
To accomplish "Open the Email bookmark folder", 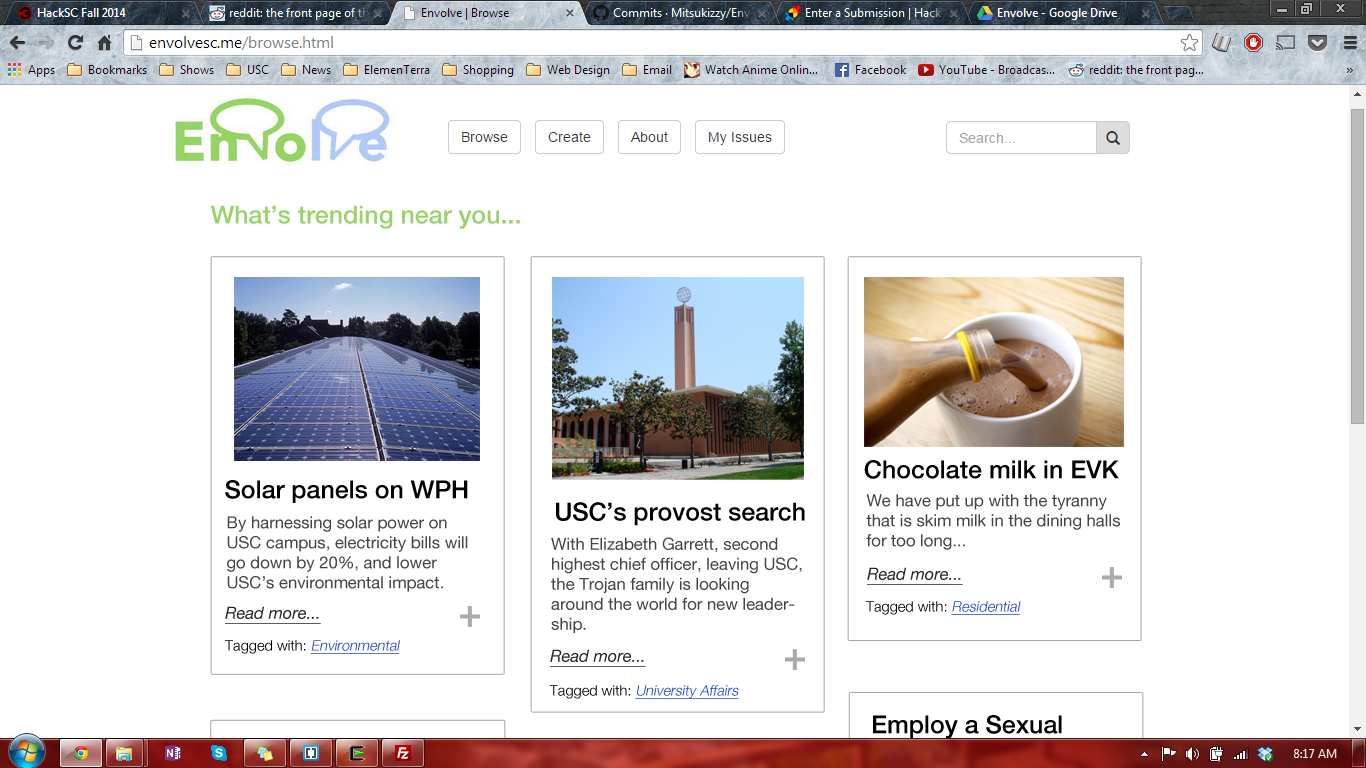I will pos(647,70).
